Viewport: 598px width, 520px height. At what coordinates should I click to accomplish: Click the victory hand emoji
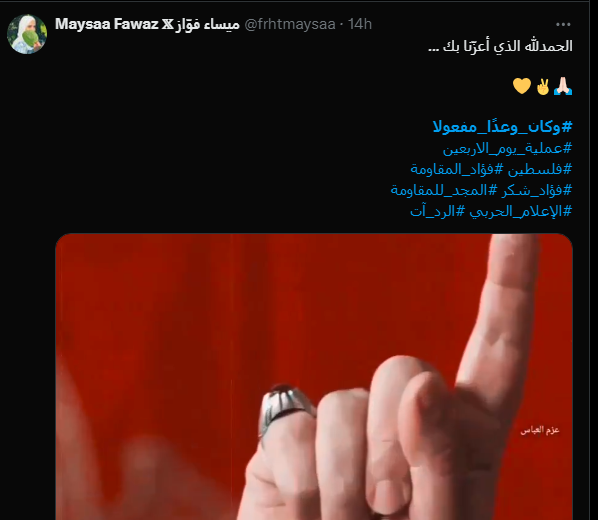[543, 86]
